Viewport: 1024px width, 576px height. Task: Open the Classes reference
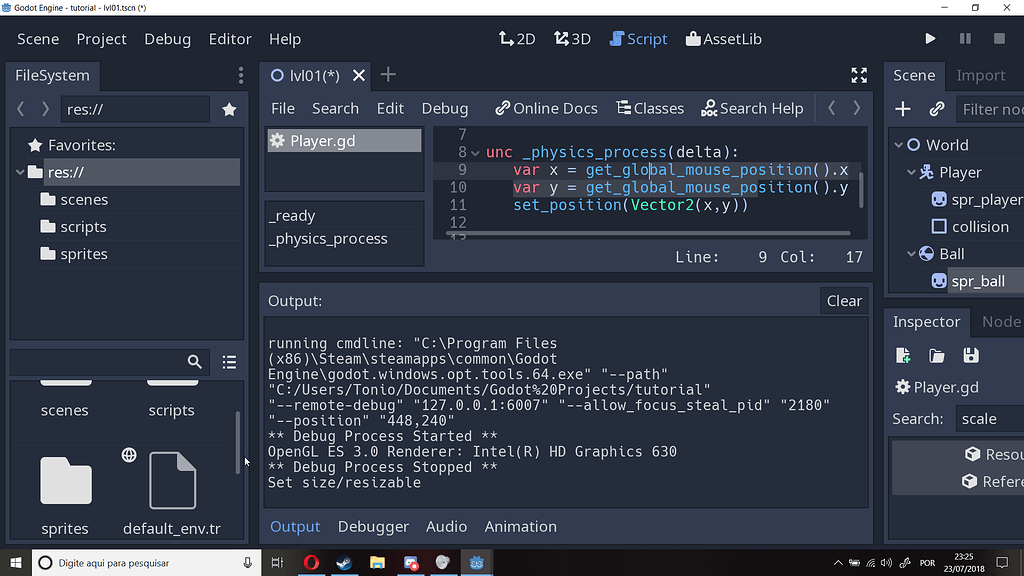pos(650,108)
